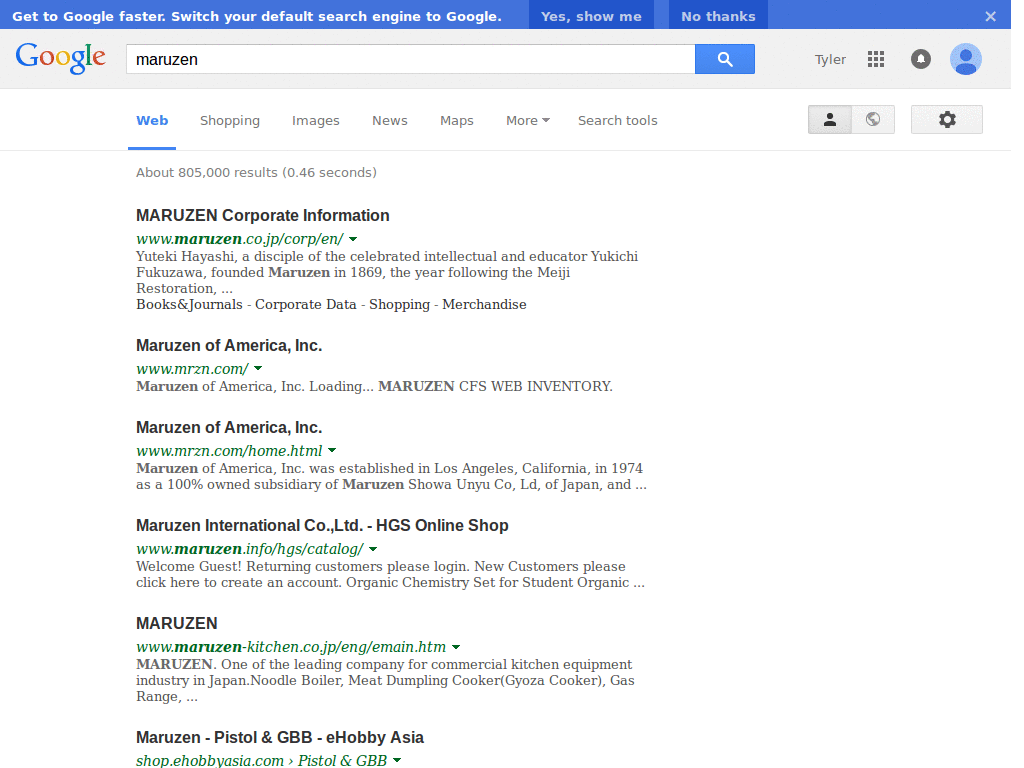Switch to the Maps tab
Image resolution: width=1024 pixels, height=768 pixels.
(x=456, y=121)
